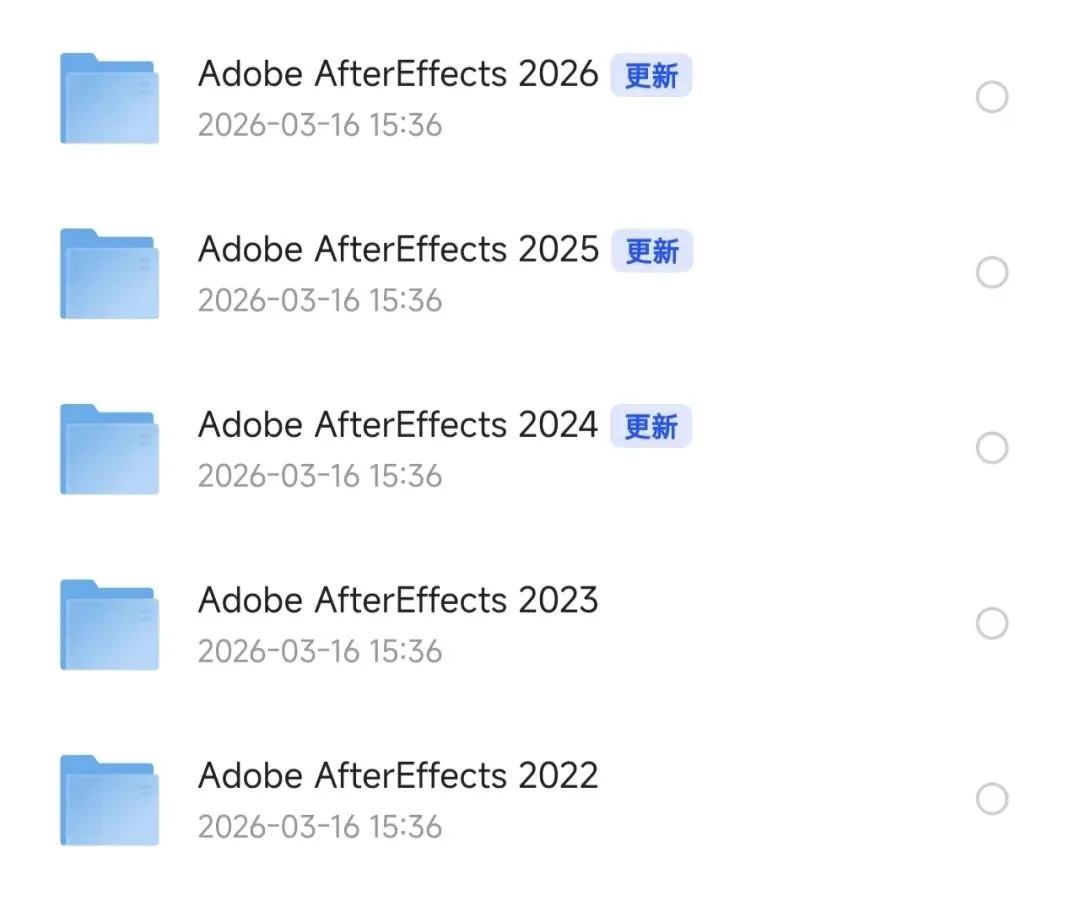This screenshot has height=912, width=1080.
Task: Open the folder named Adobe AfterEffects 2026
Action: tap(398, 74)
